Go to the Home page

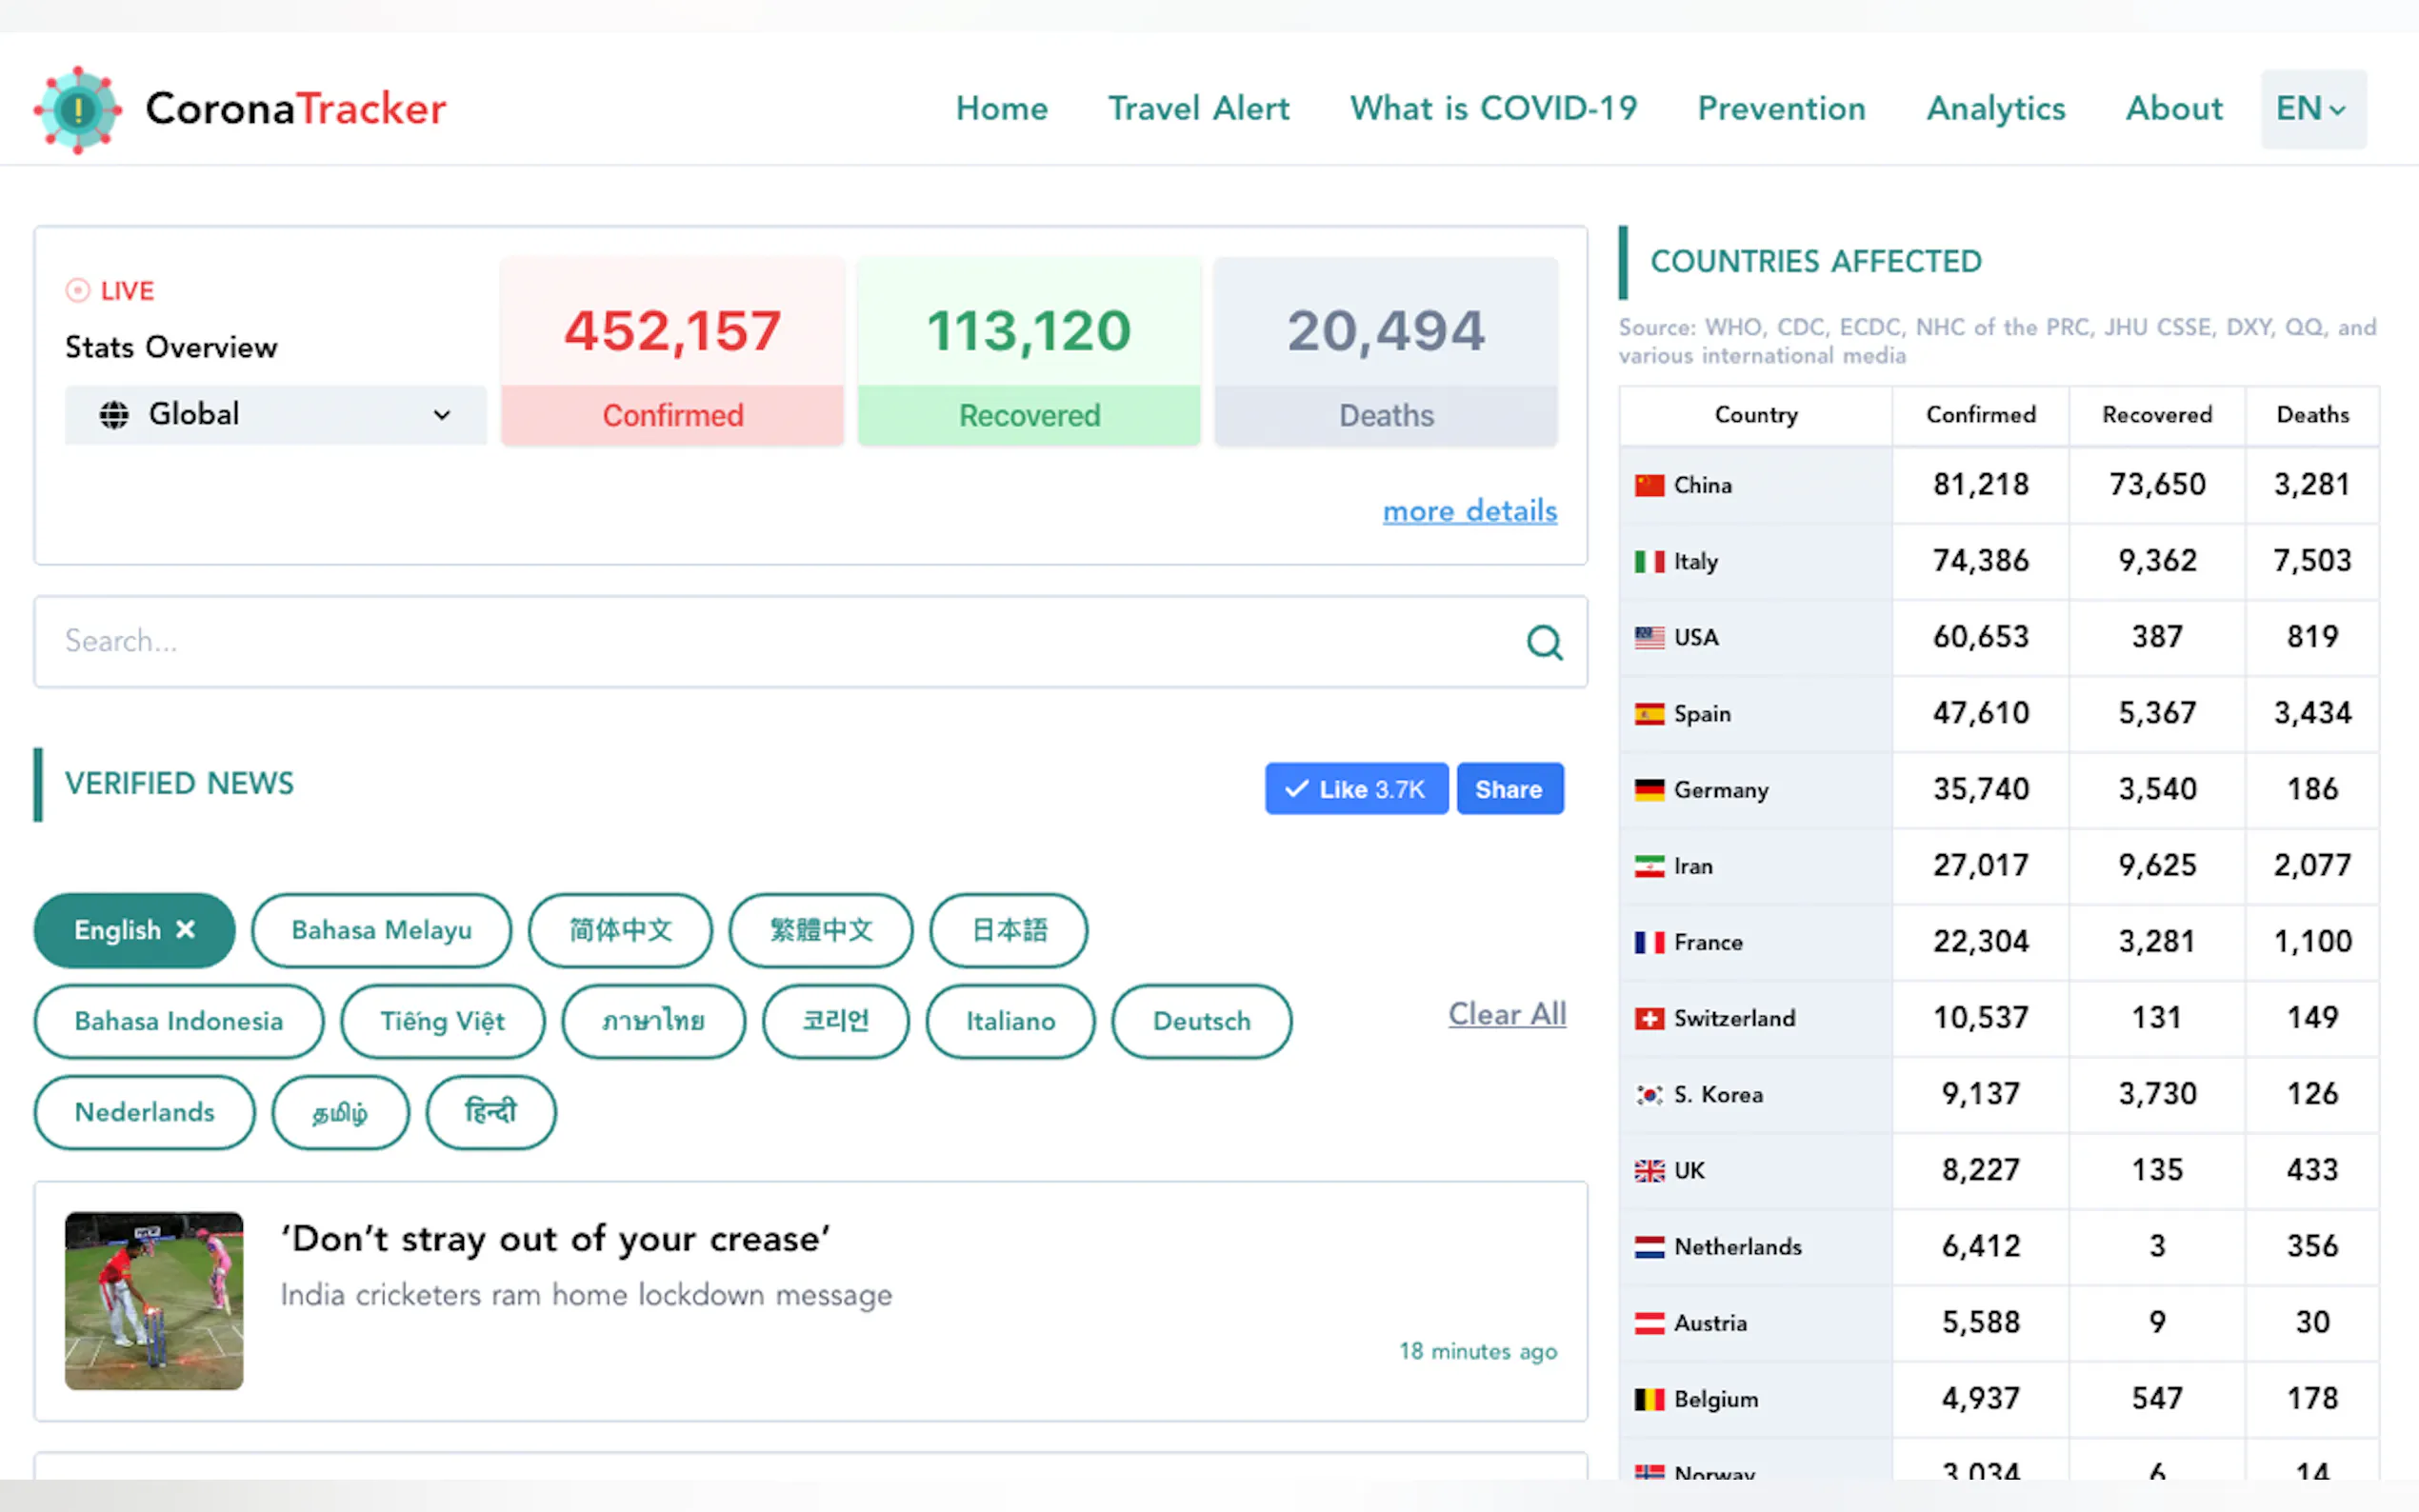click(x=1001, y=108)
